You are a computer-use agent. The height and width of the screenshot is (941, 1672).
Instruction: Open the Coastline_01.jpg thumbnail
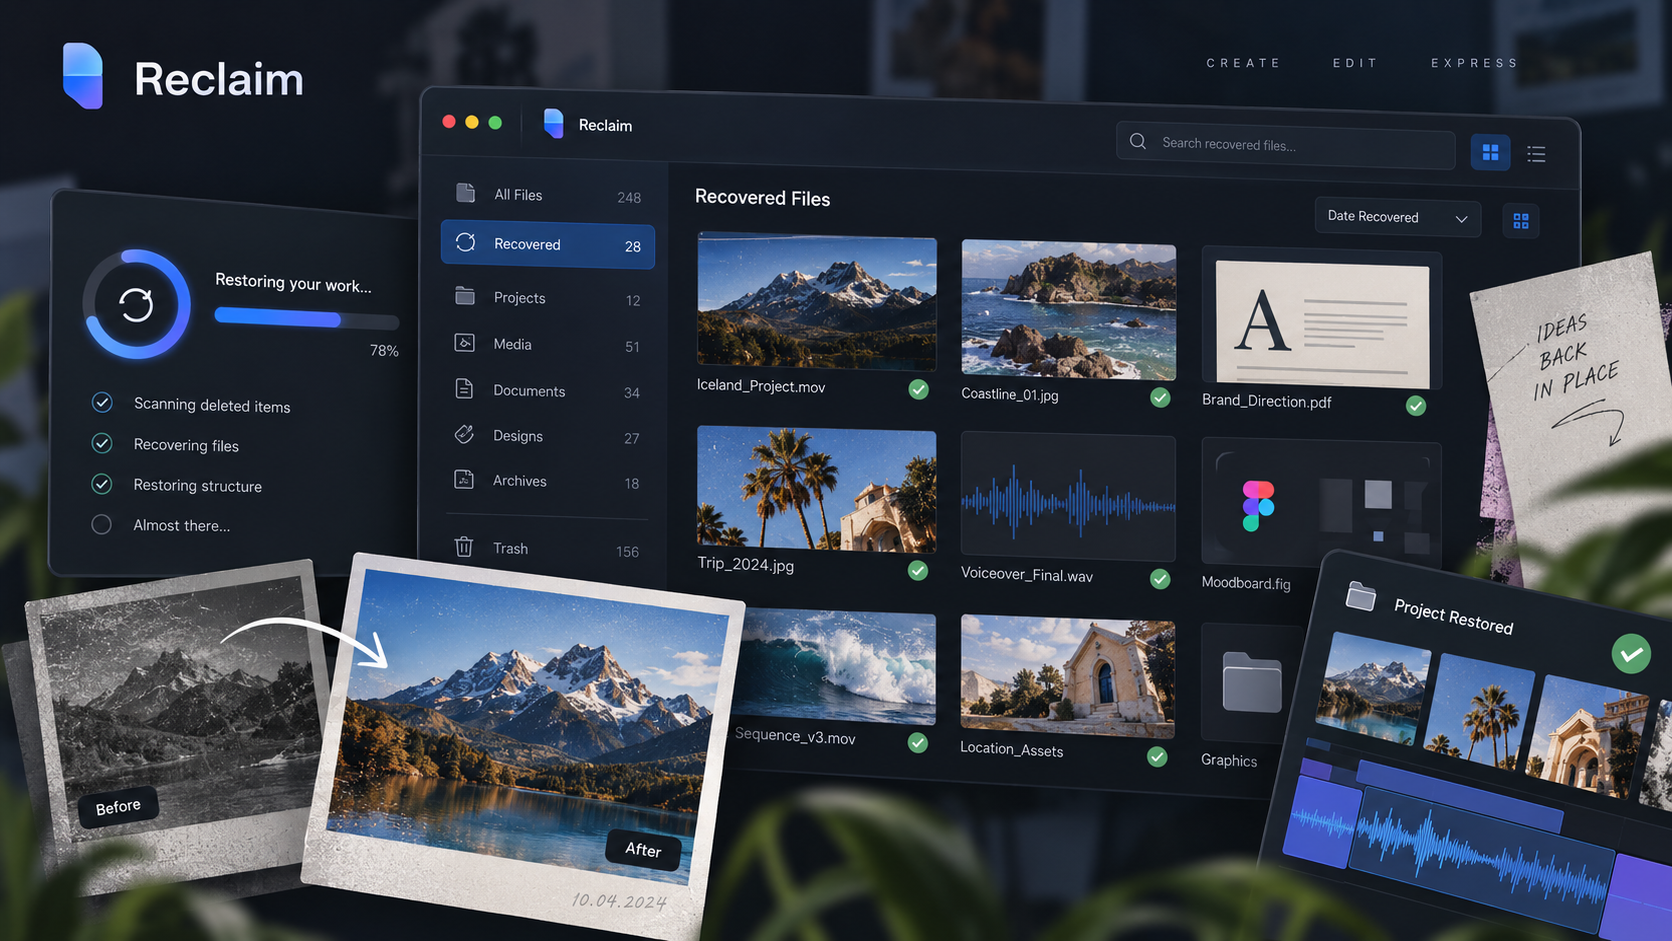pos(1068,310)
